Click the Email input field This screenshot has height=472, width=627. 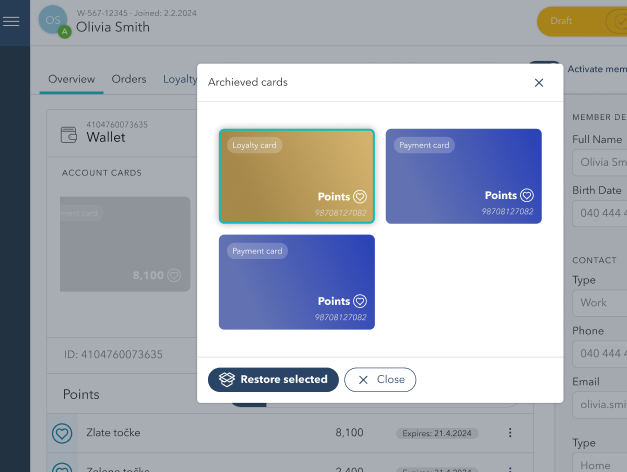pyautogui.click(x=599, y=405)
